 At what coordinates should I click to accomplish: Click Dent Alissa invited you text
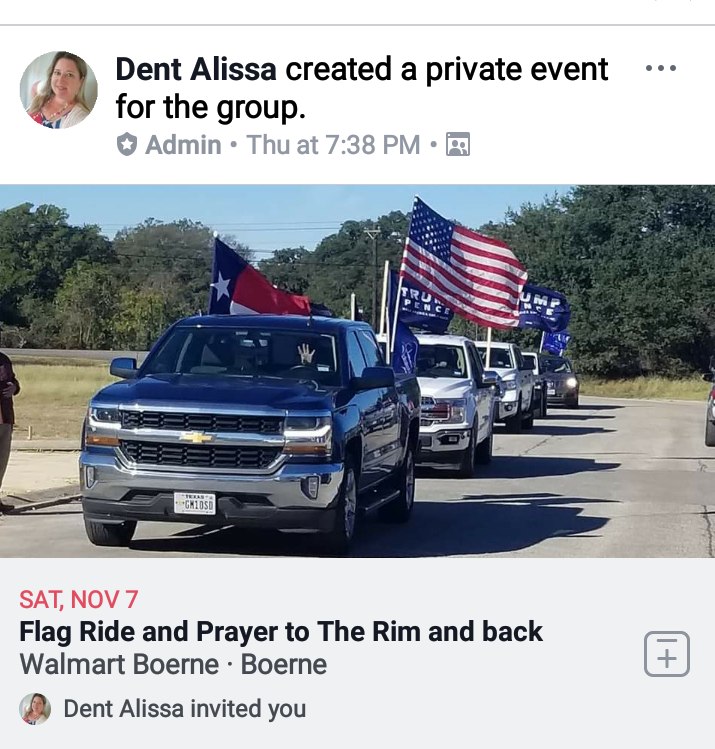[185, 709]
